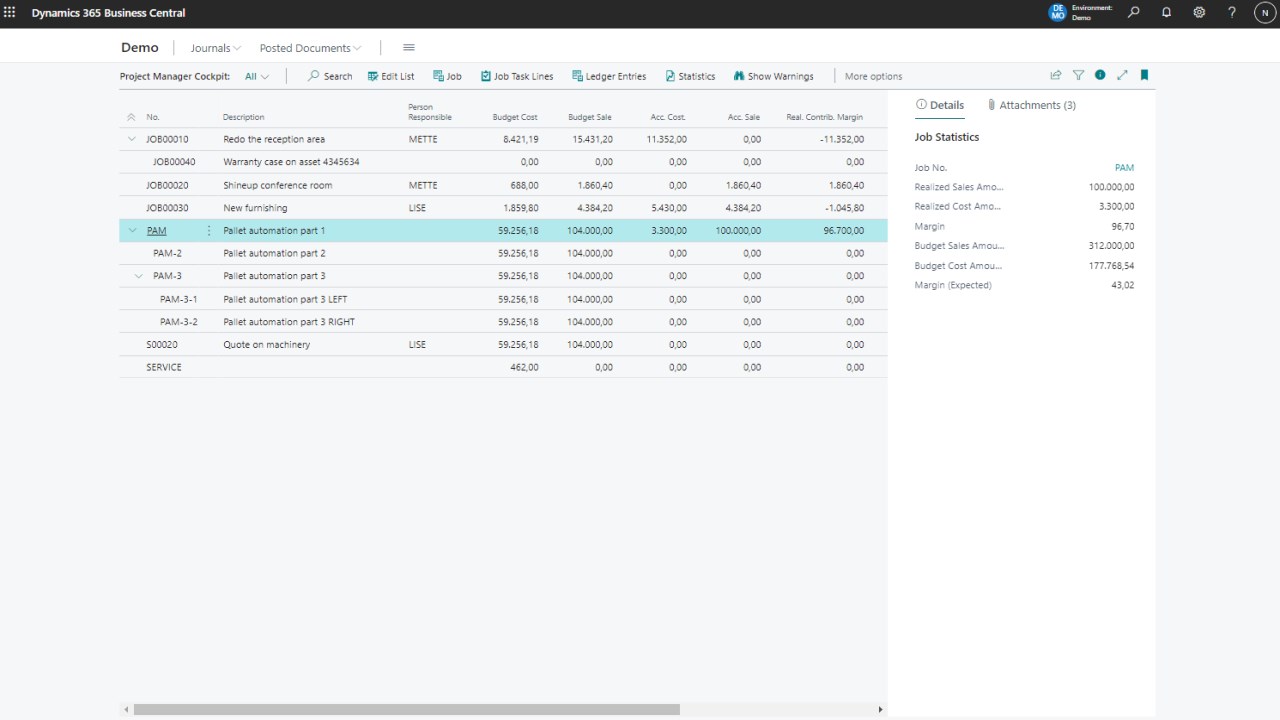Select row PAM-3-2
The height and width of the screenshot is (720, 1280).
tap(503, 322)
